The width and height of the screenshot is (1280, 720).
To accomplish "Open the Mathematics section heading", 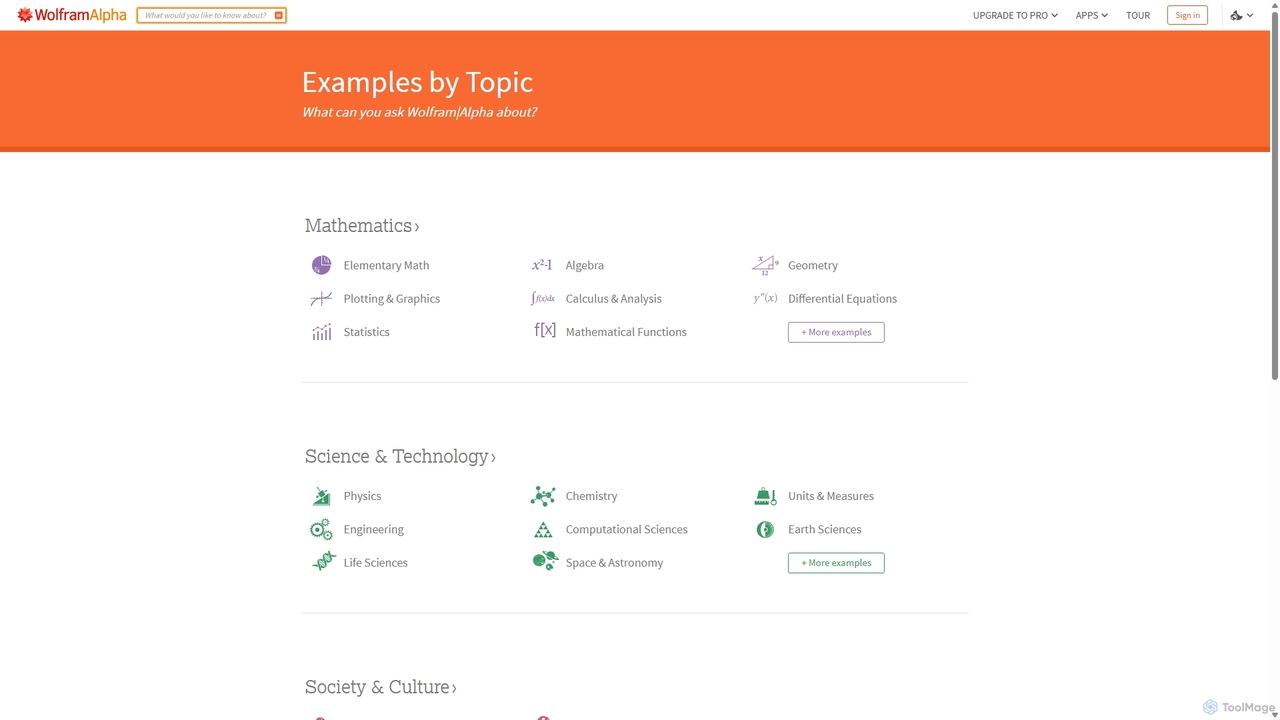I will pyautogui.click(x=362, y=226).
